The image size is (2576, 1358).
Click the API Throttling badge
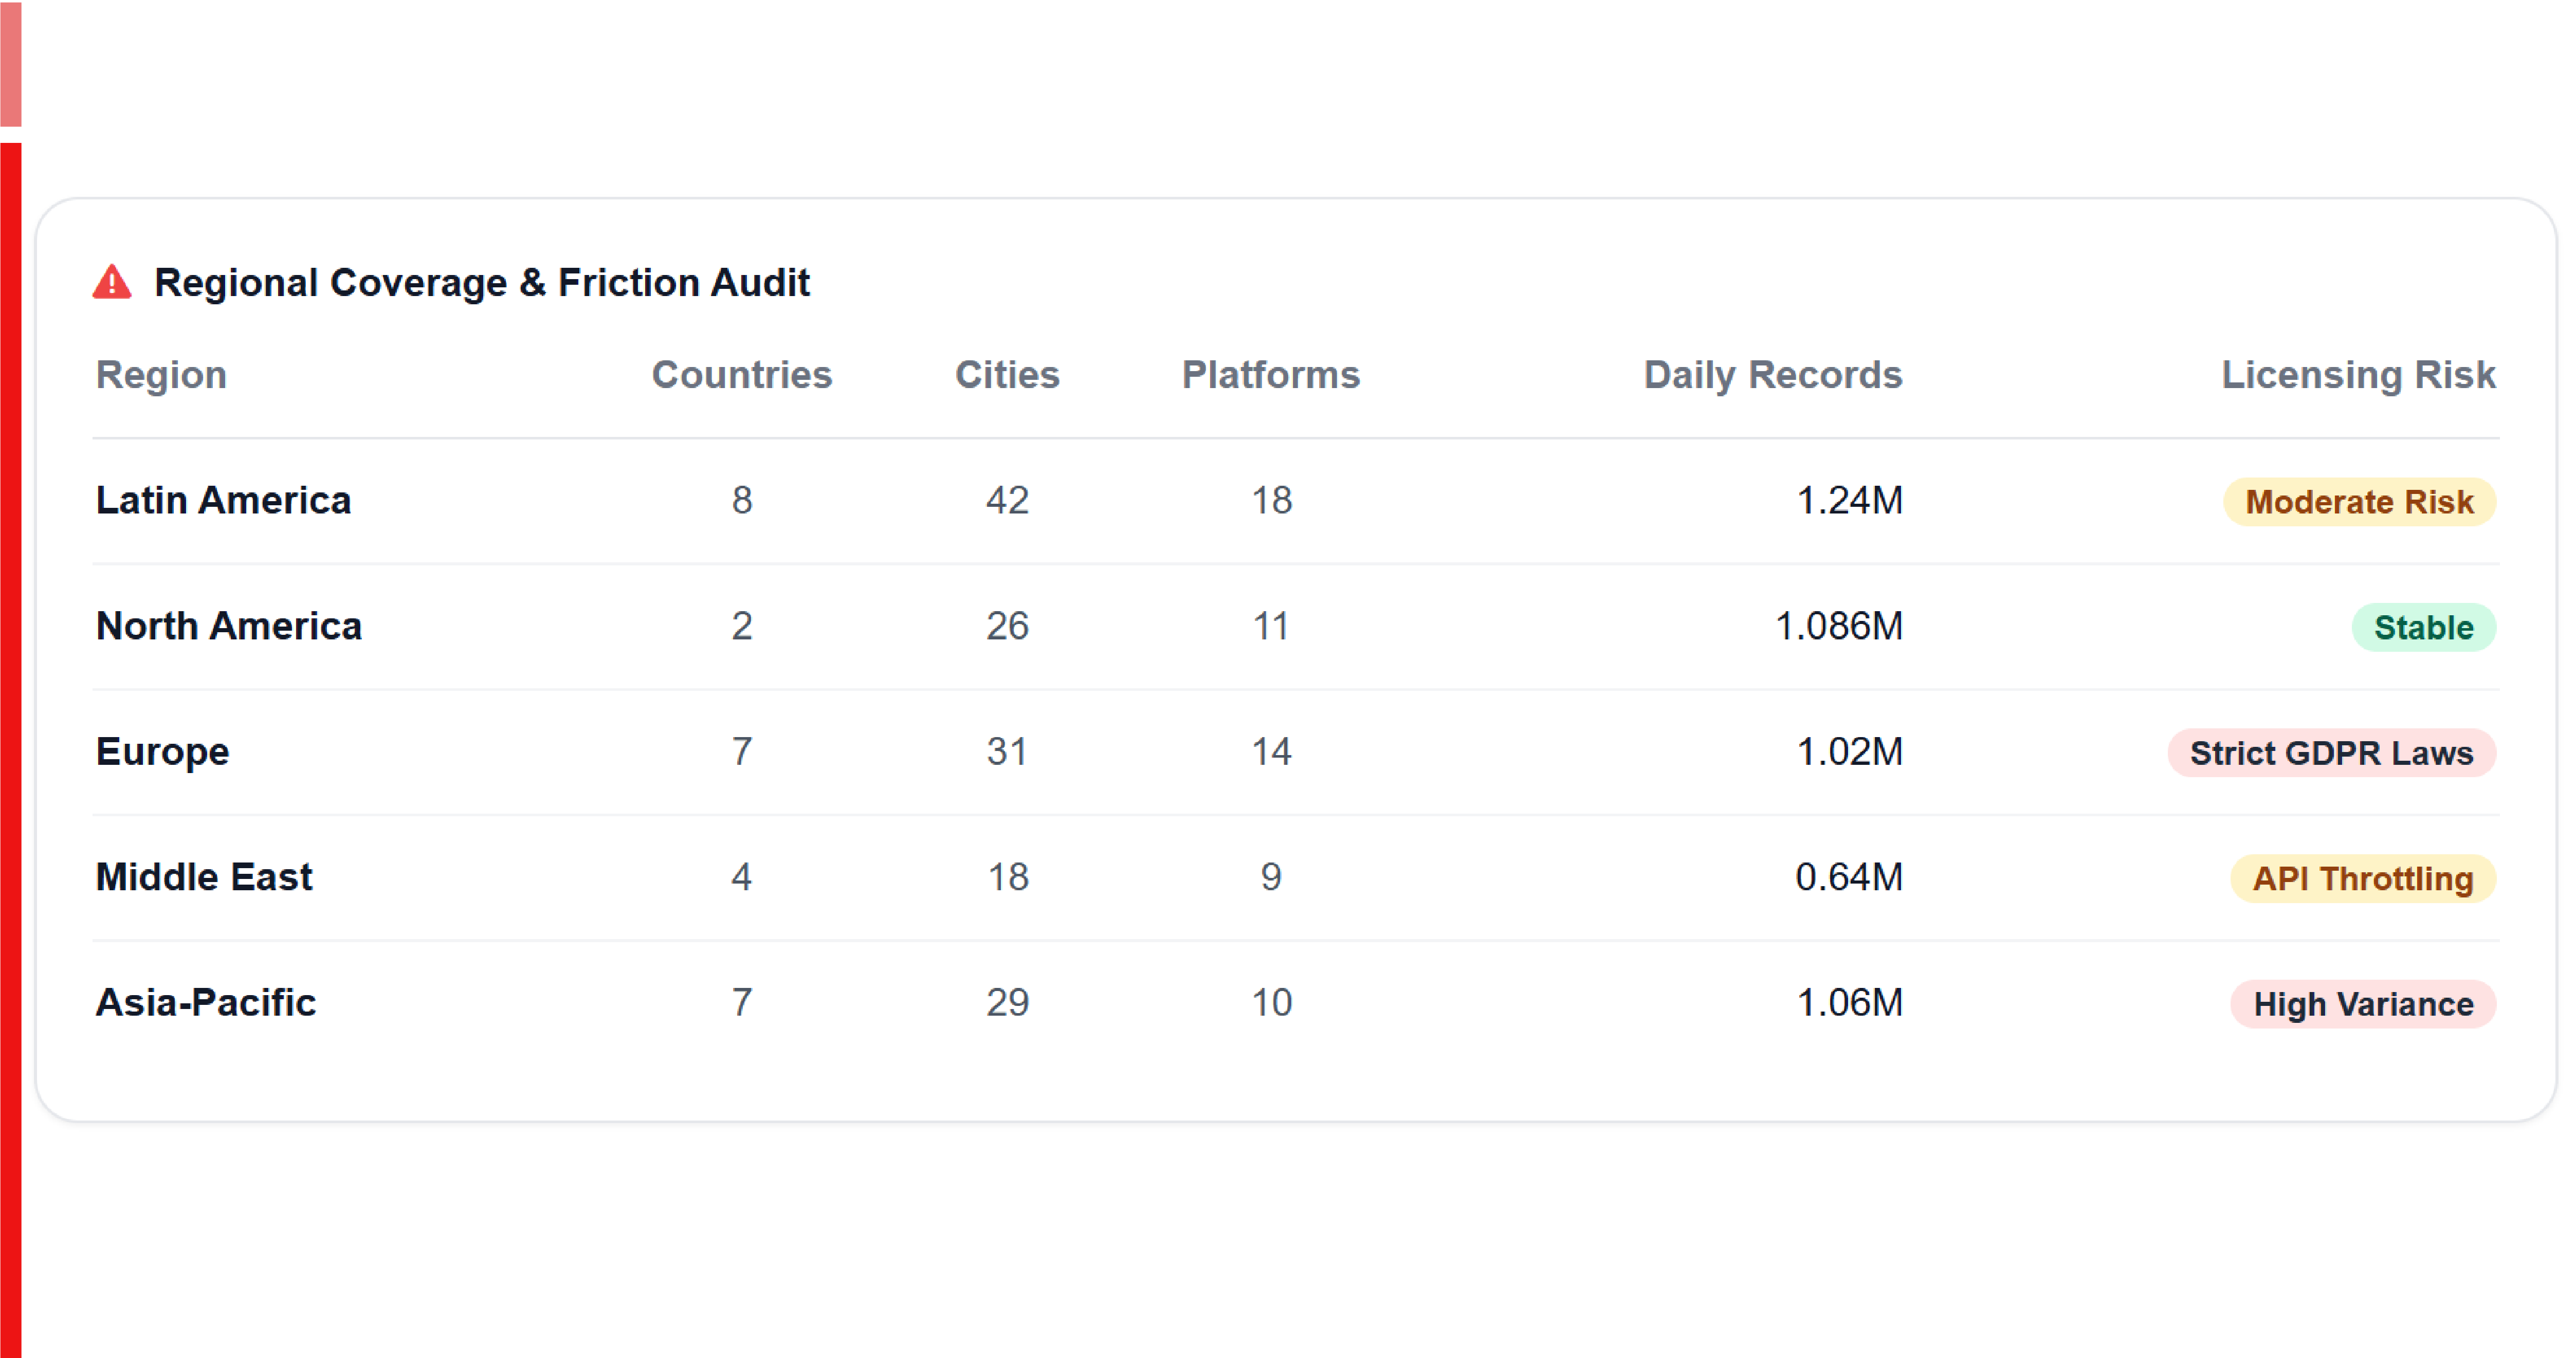coord(2362,878)
